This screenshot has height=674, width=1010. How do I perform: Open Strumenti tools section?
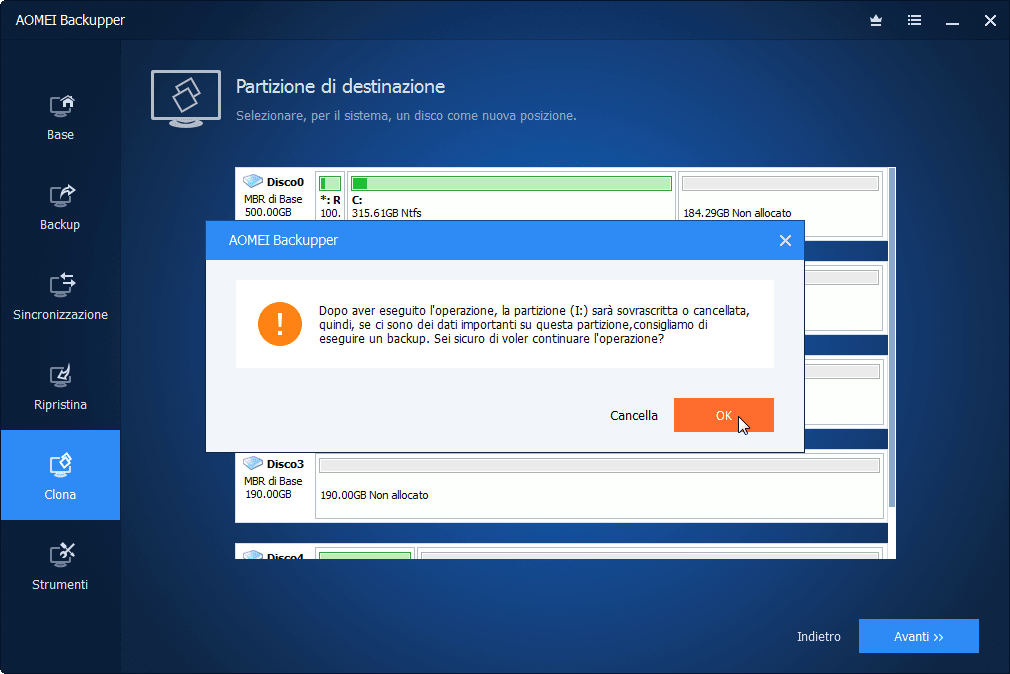[x=60, y=566]
